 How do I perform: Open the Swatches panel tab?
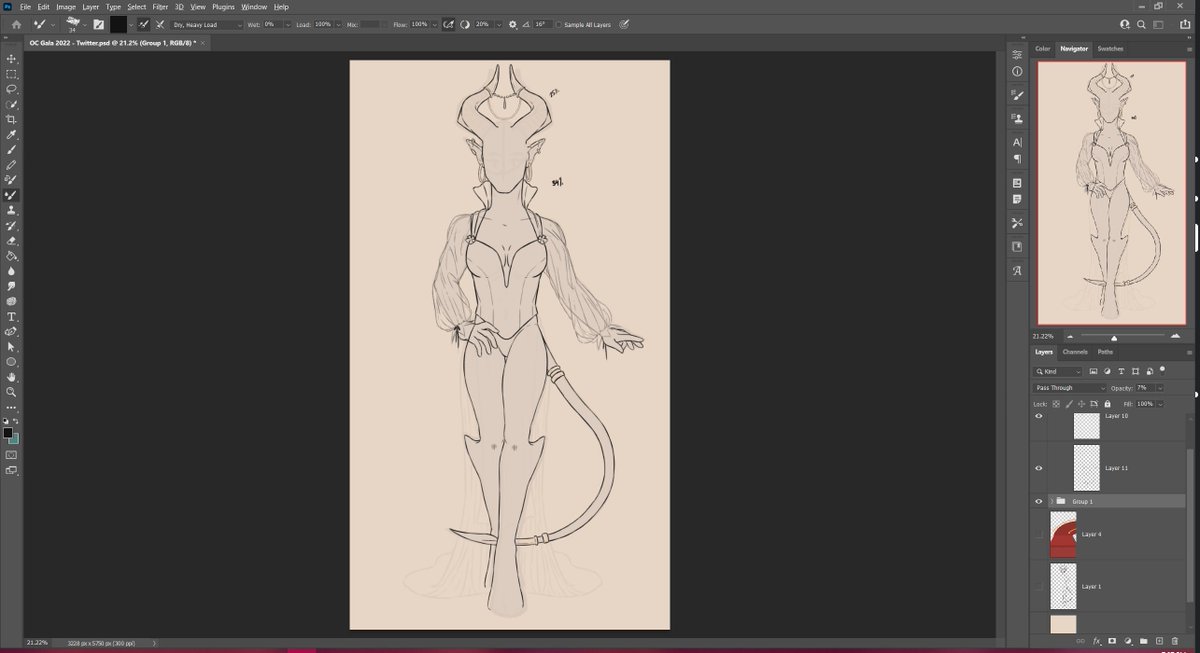point(1110,48)
